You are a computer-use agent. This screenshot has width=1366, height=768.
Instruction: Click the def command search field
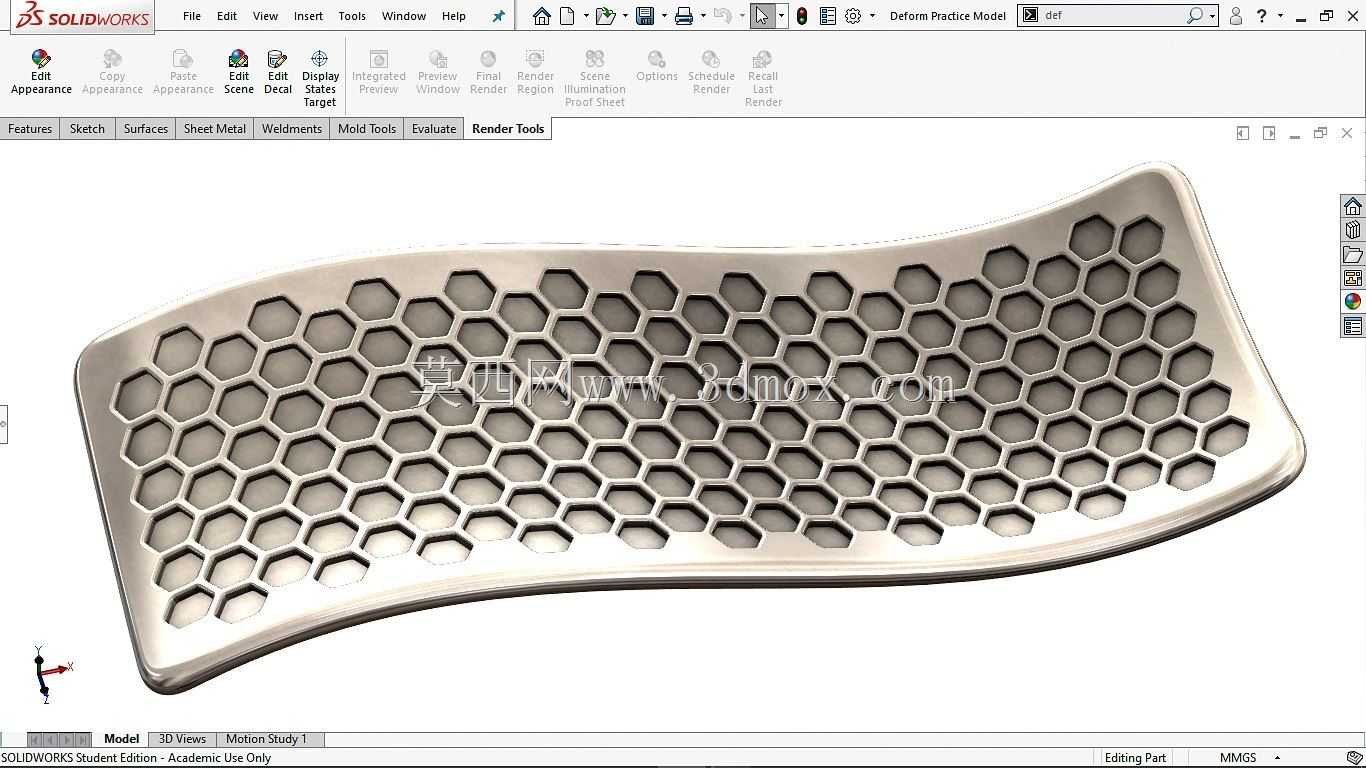(x=1113, y=16)
